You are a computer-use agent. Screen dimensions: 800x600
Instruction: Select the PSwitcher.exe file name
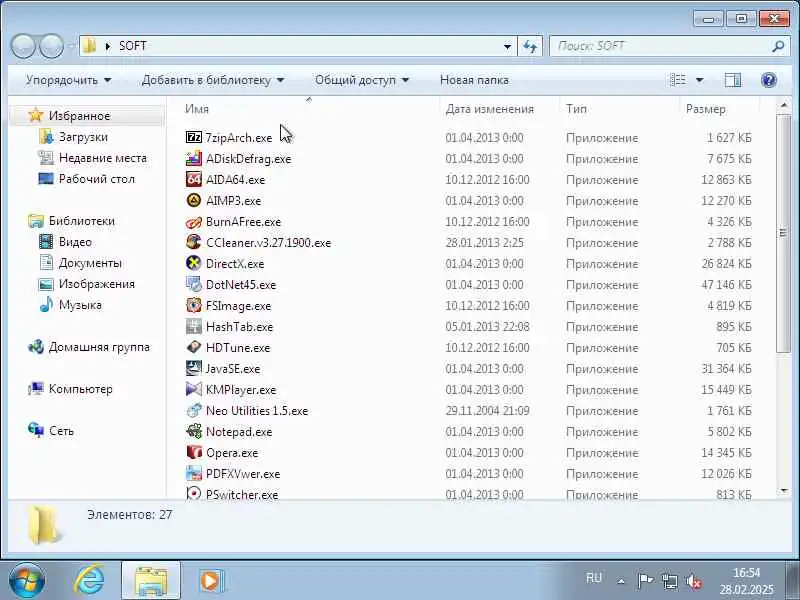(x=242, y=494)
